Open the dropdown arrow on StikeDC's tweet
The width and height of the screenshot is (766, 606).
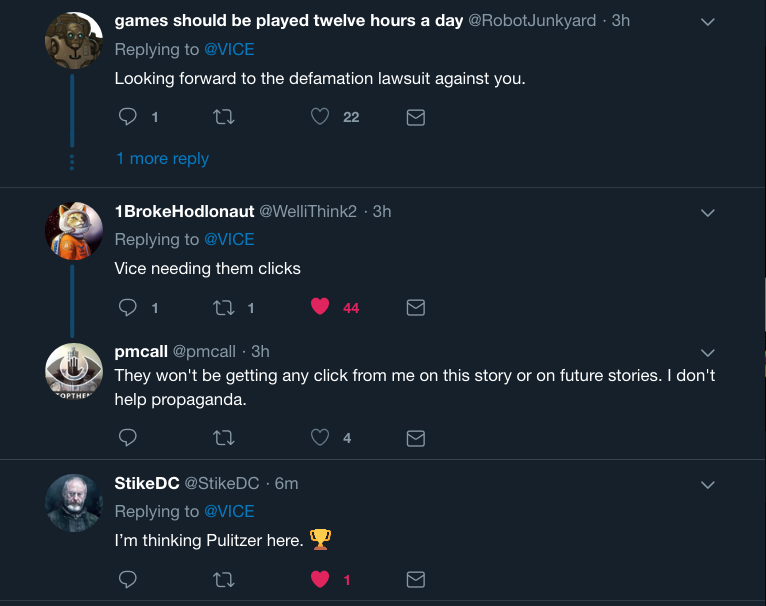(707, 484)
